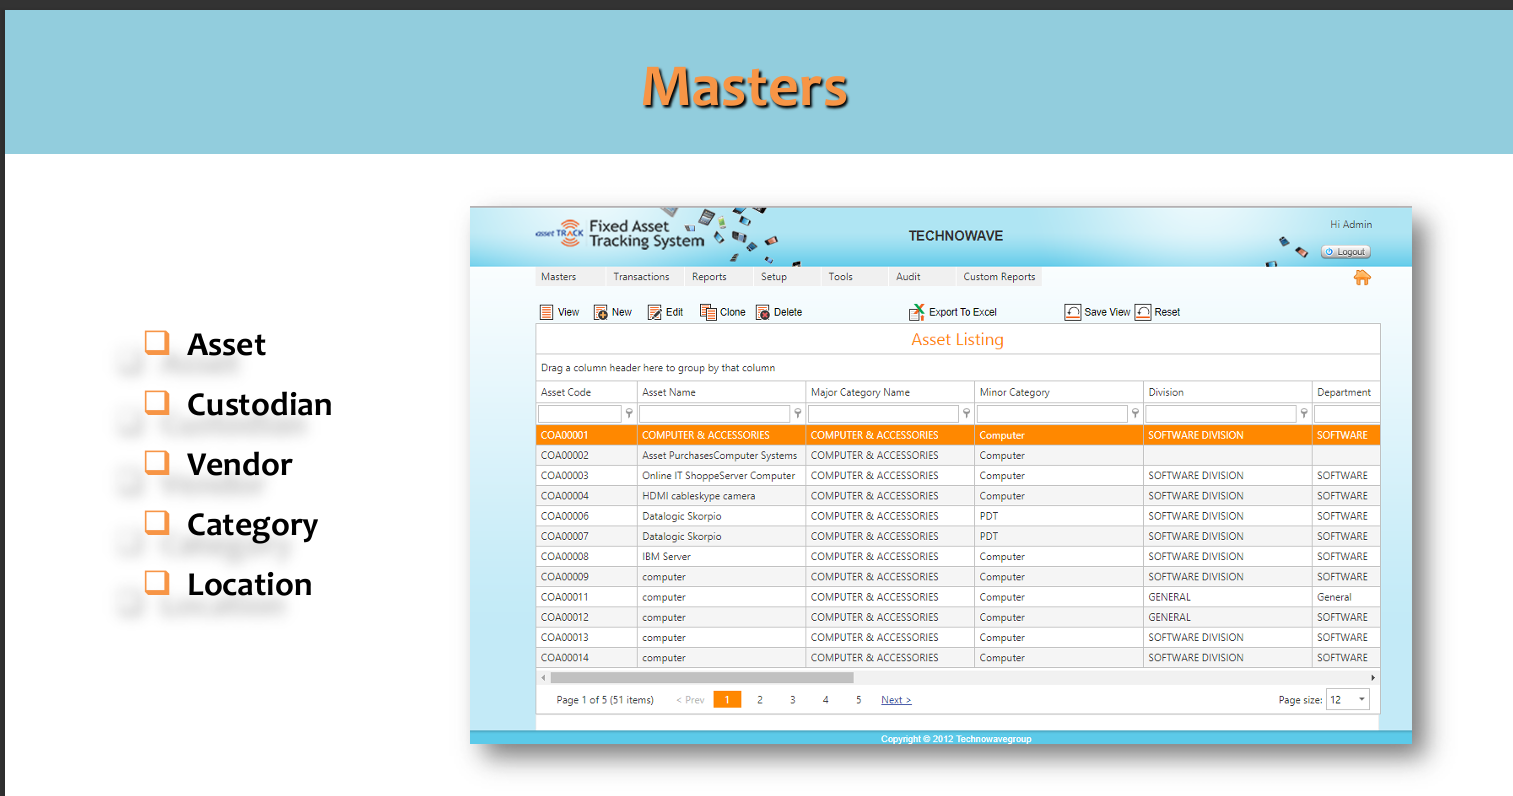This screenshot has height=796, width=1513.
Task: Log out using the Logout button
Action: click(1346, 252)
